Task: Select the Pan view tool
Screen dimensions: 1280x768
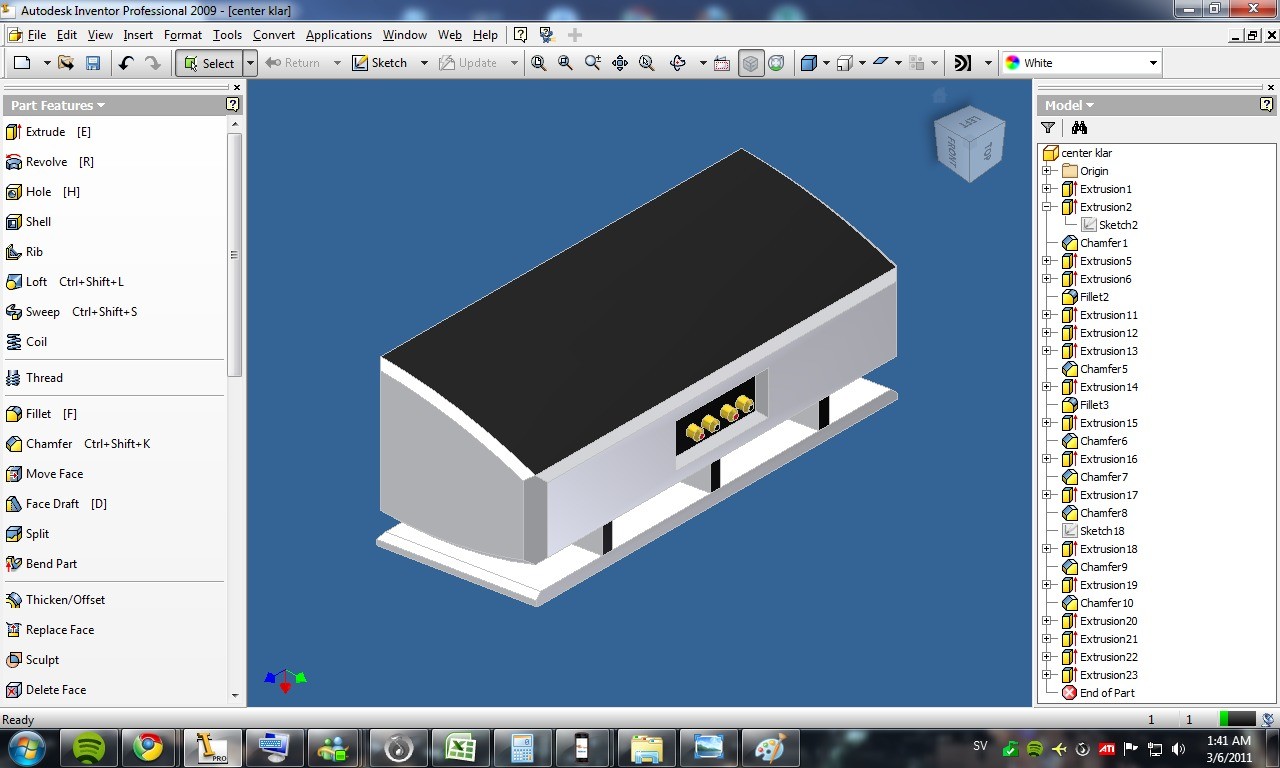Action: 620,63
